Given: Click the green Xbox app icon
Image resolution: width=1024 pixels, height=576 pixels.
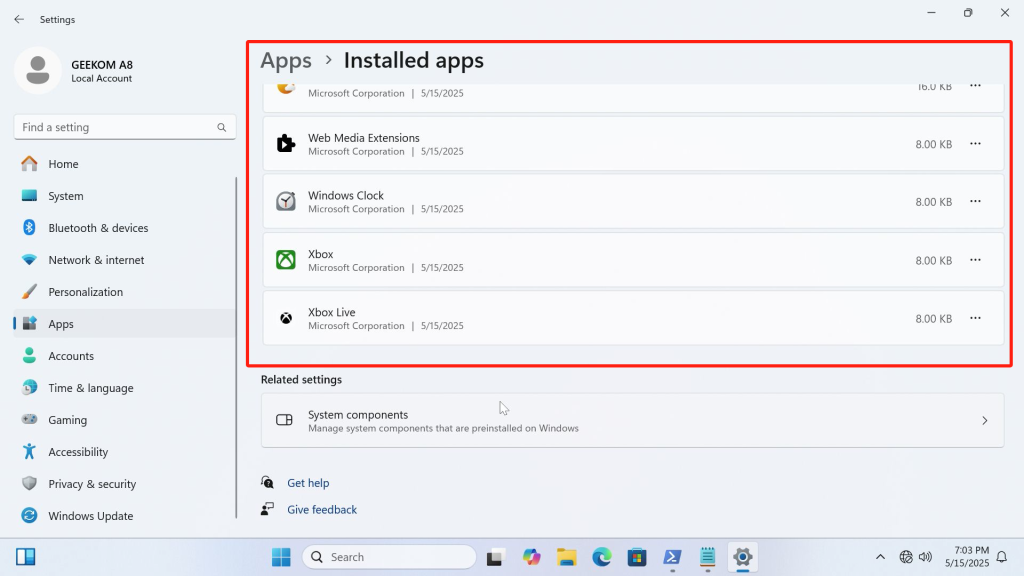Looking at the screenshot, I should click(x=285, y=260).
